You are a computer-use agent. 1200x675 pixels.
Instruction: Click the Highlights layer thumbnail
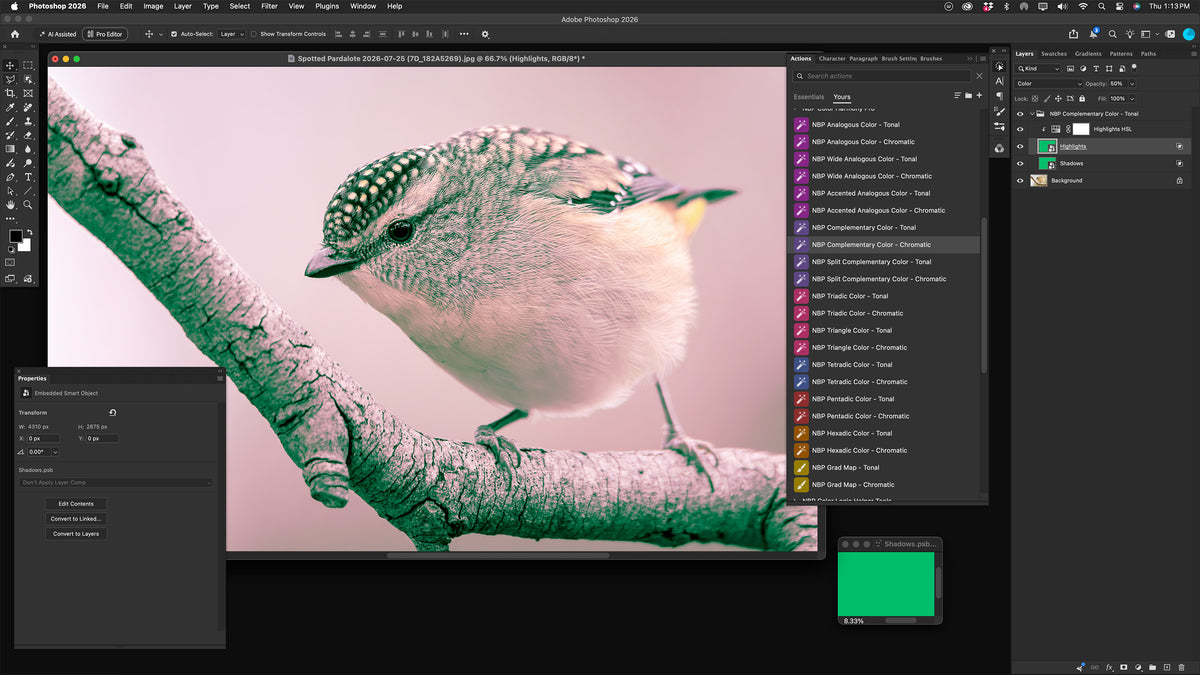click(1047, 146)
